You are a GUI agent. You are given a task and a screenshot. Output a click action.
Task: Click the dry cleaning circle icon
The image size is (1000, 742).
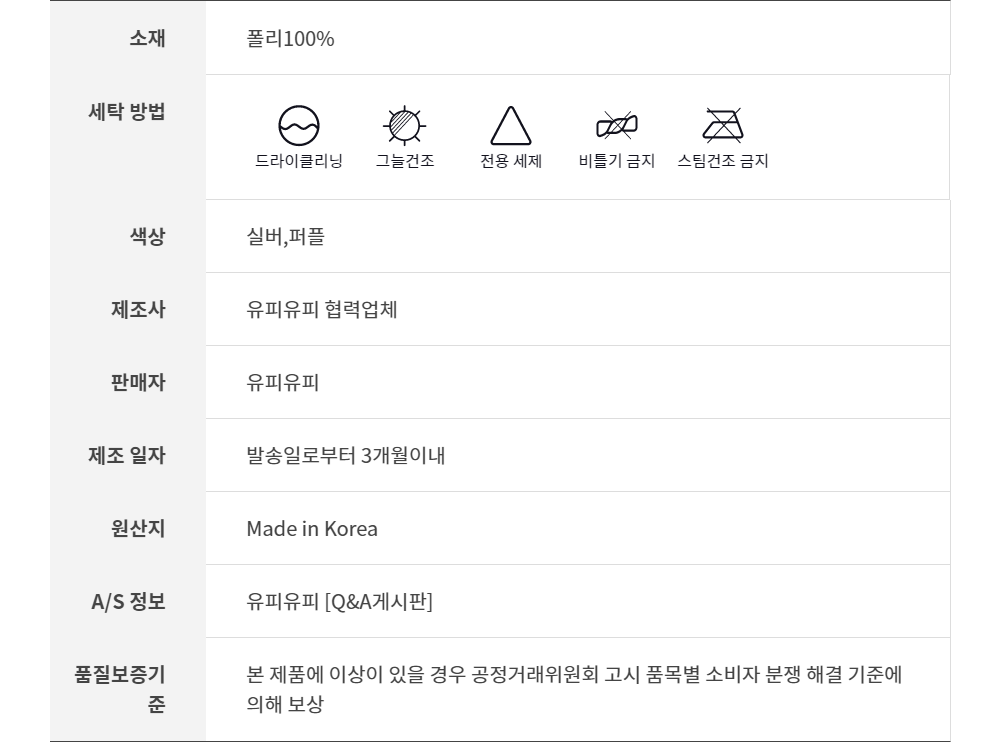coord(298,126)
